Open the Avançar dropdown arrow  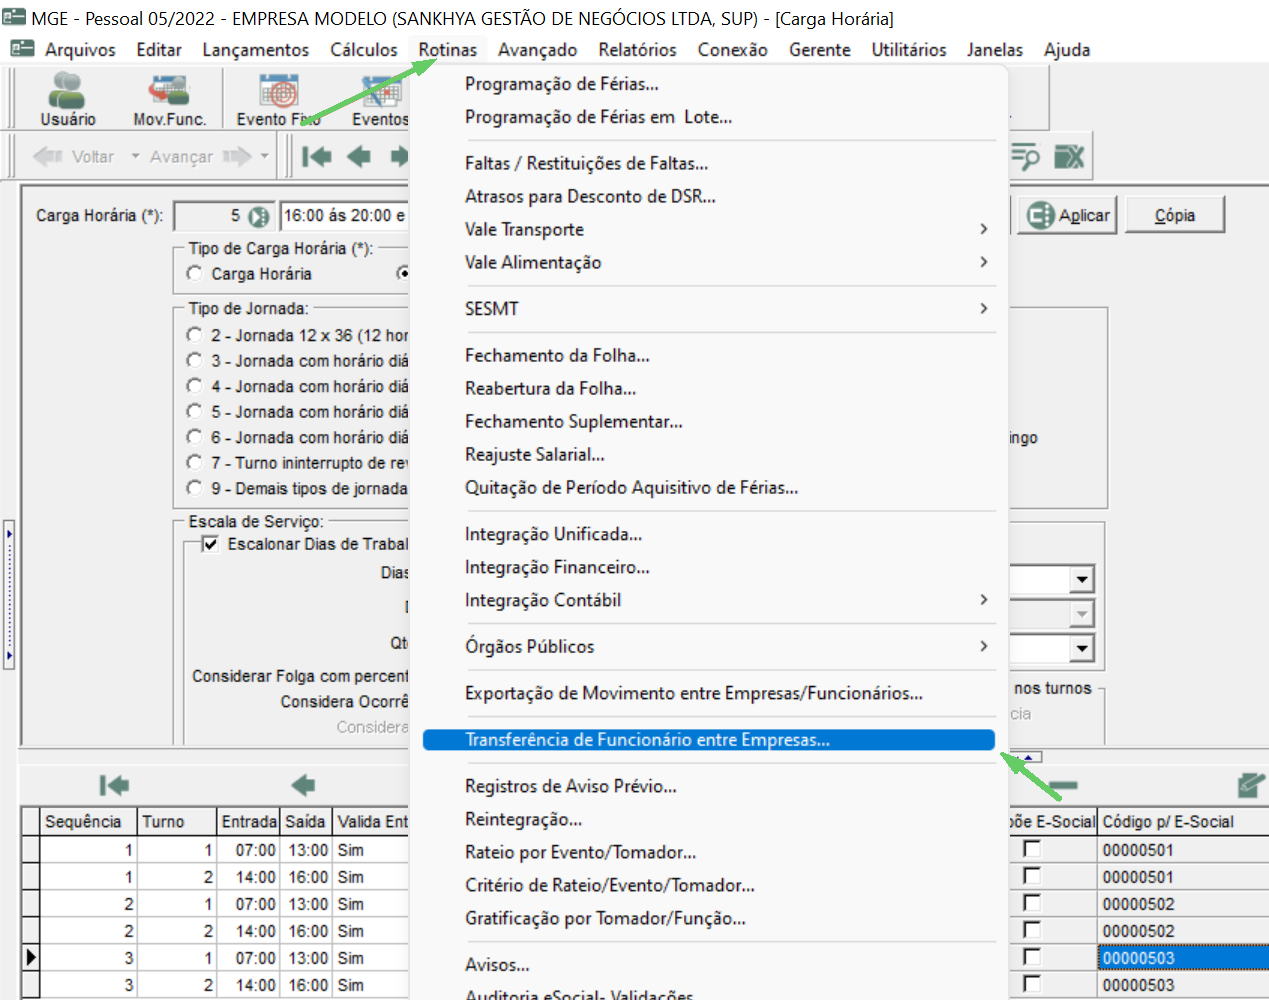(265, 156)
